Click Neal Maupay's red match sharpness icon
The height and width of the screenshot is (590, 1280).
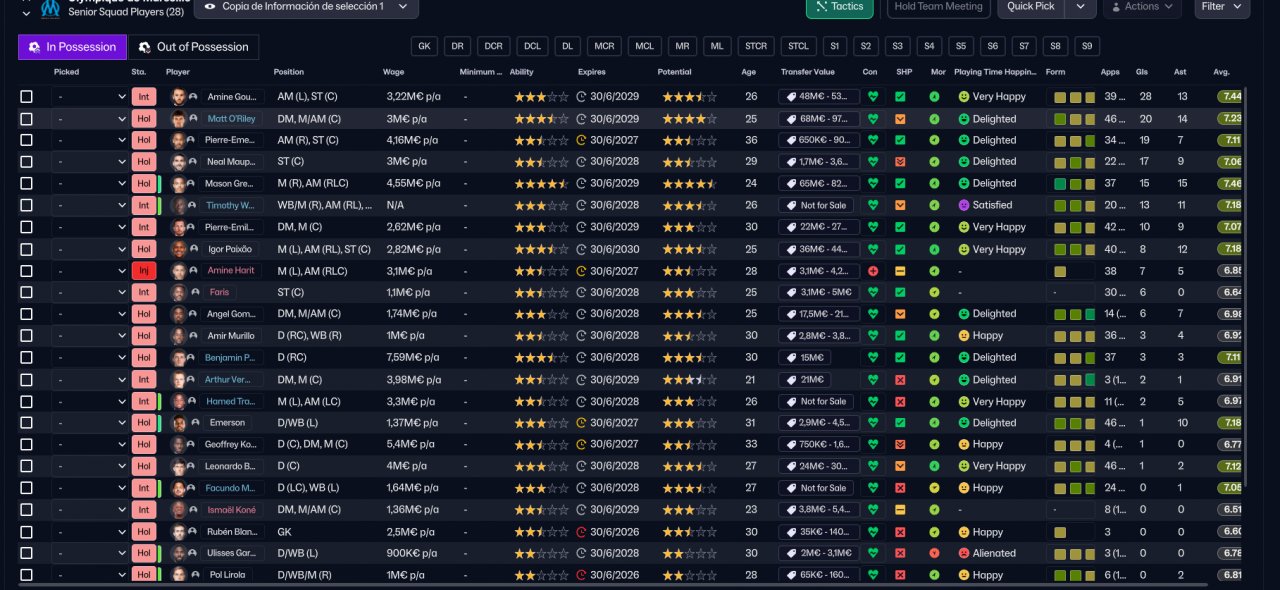[900, 162]
